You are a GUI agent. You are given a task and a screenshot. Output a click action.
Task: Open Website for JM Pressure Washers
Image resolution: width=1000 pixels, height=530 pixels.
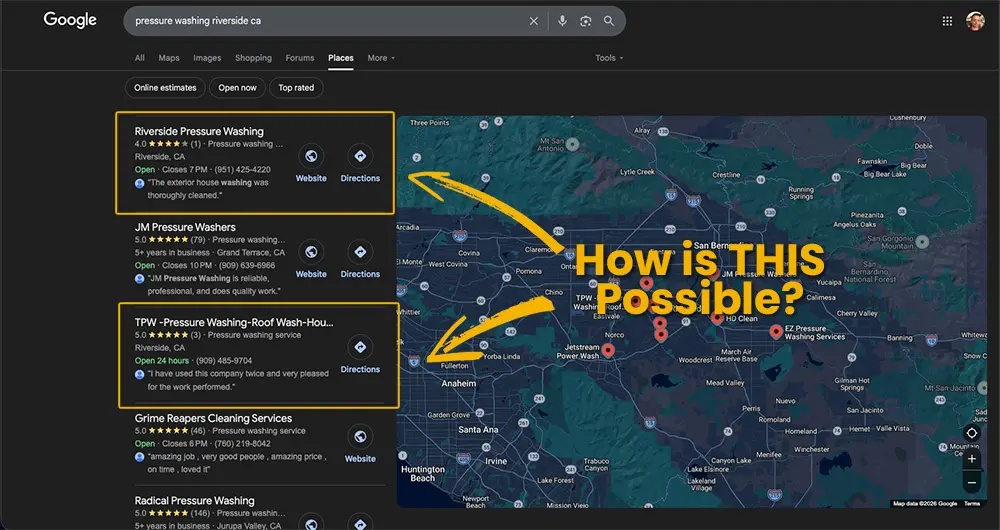[311, 260]
